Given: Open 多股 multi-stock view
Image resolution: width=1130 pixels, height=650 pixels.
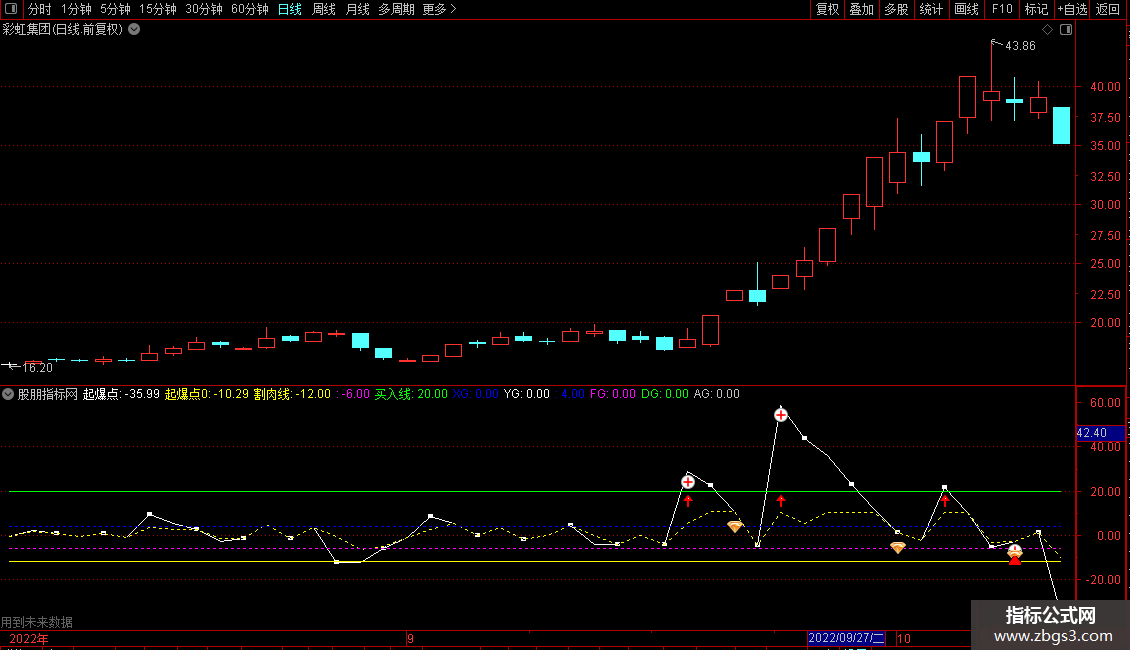Looking at the screenshot, I should coord(896,9).
